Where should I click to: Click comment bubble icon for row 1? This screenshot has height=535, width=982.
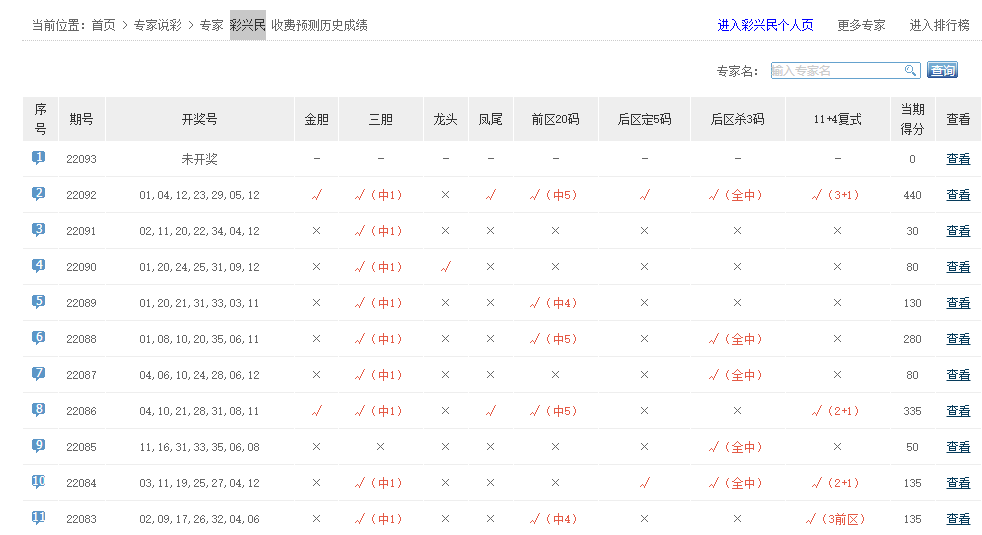(x=39, y=158)
